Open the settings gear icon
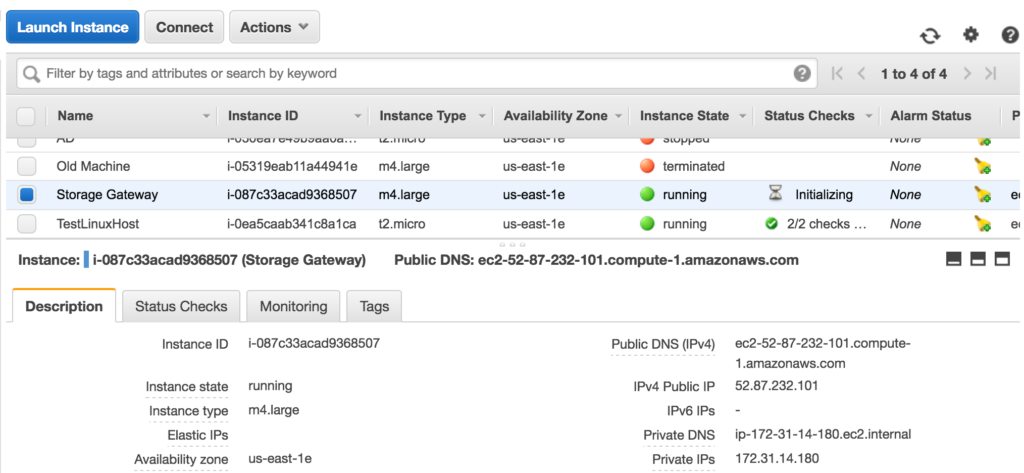Screen dimensions: 1024x473 pyautogui.click(x=970, y=35)
